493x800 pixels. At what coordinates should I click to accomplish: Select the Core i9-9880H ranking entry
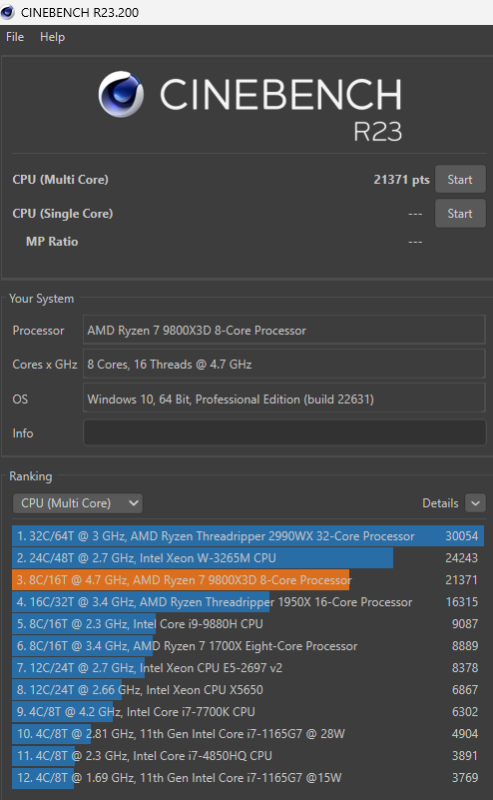[x=248, y=623]
